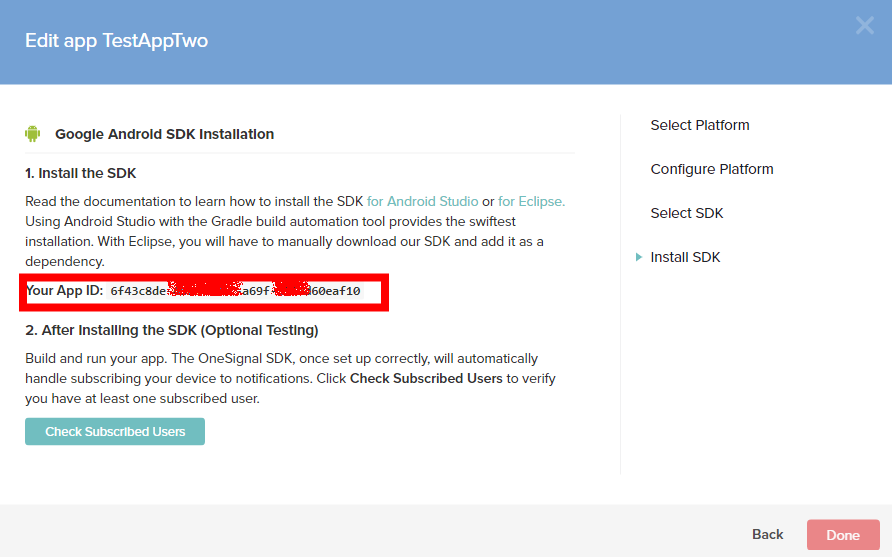Click the Back button
Image resolution: width=892 pixels, height=557 pixels.
(x=767, y=534)
